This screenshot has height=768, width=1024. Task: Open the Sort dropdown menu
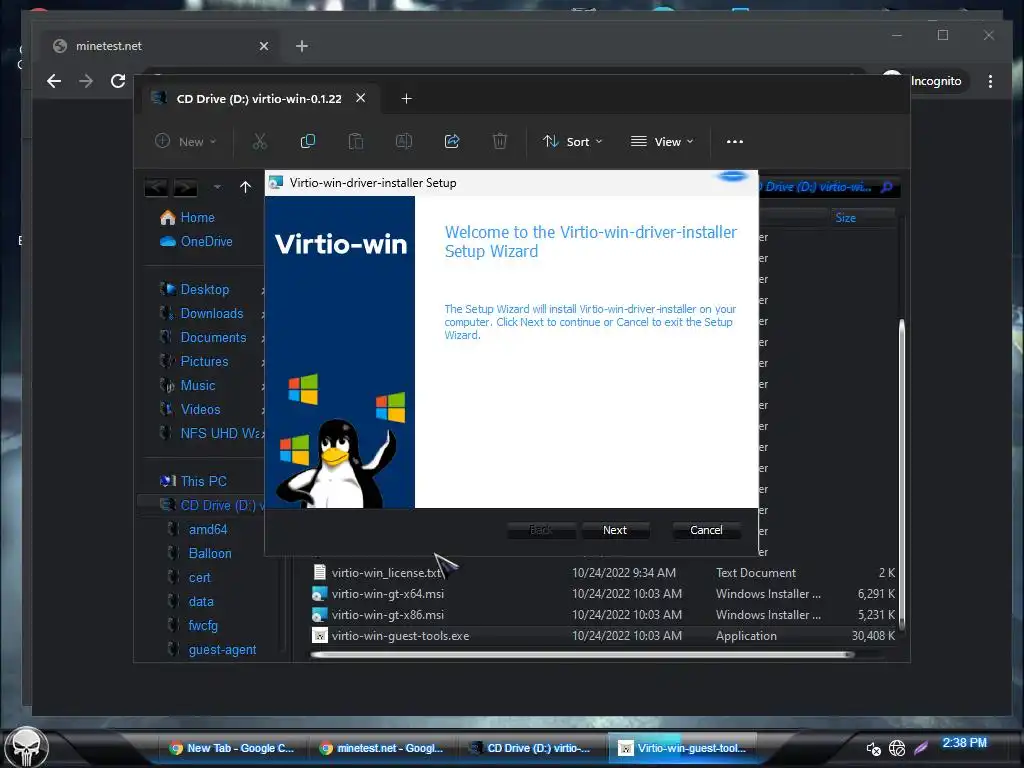click(x=573, y=141)
